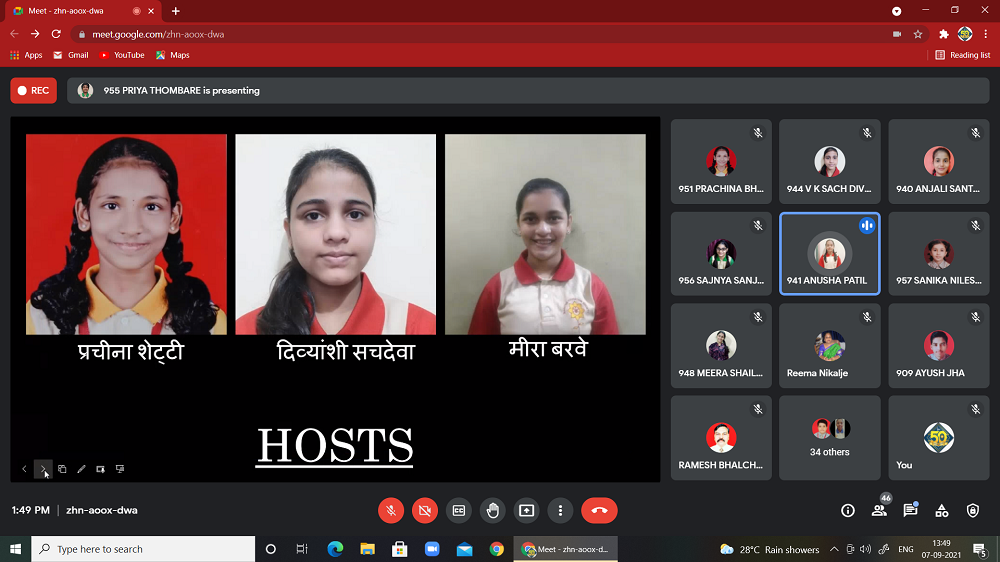
Task: Leave the call with red hang-up button
Action: point(599,510)
